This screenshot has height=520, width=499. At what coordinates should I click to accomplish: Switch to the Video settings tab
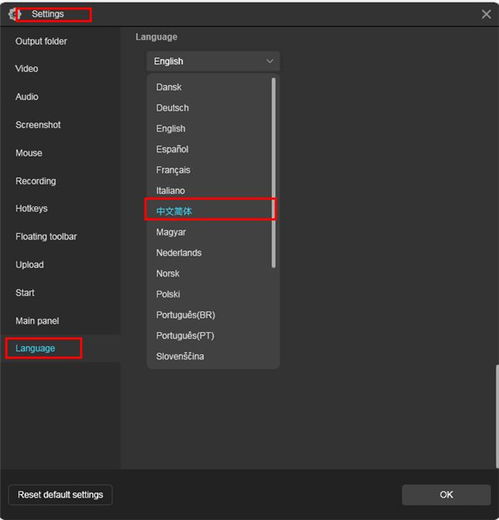(27, 69)
